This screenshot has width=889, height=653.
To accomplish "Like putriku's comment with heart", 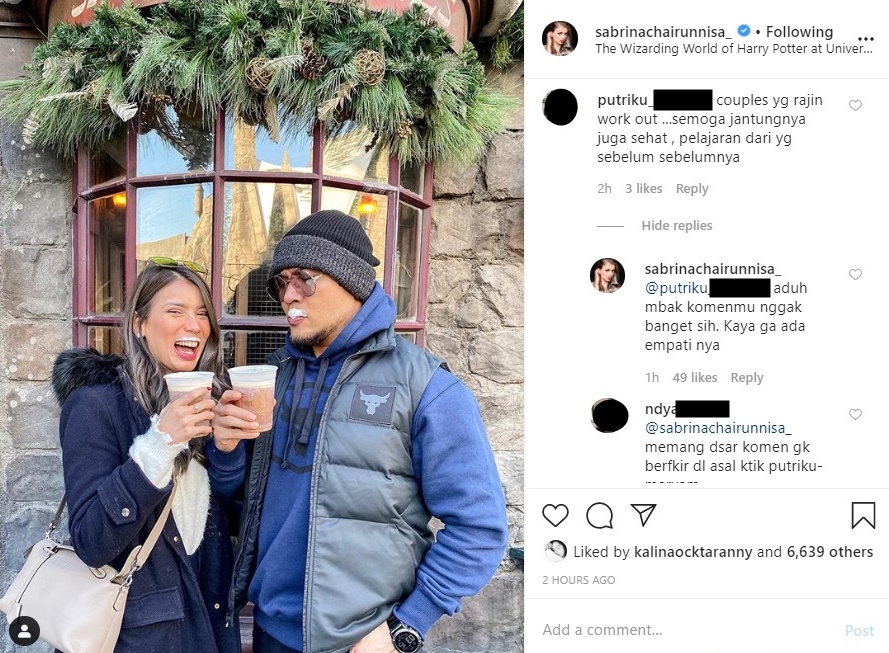I will (x=855, y=106).
